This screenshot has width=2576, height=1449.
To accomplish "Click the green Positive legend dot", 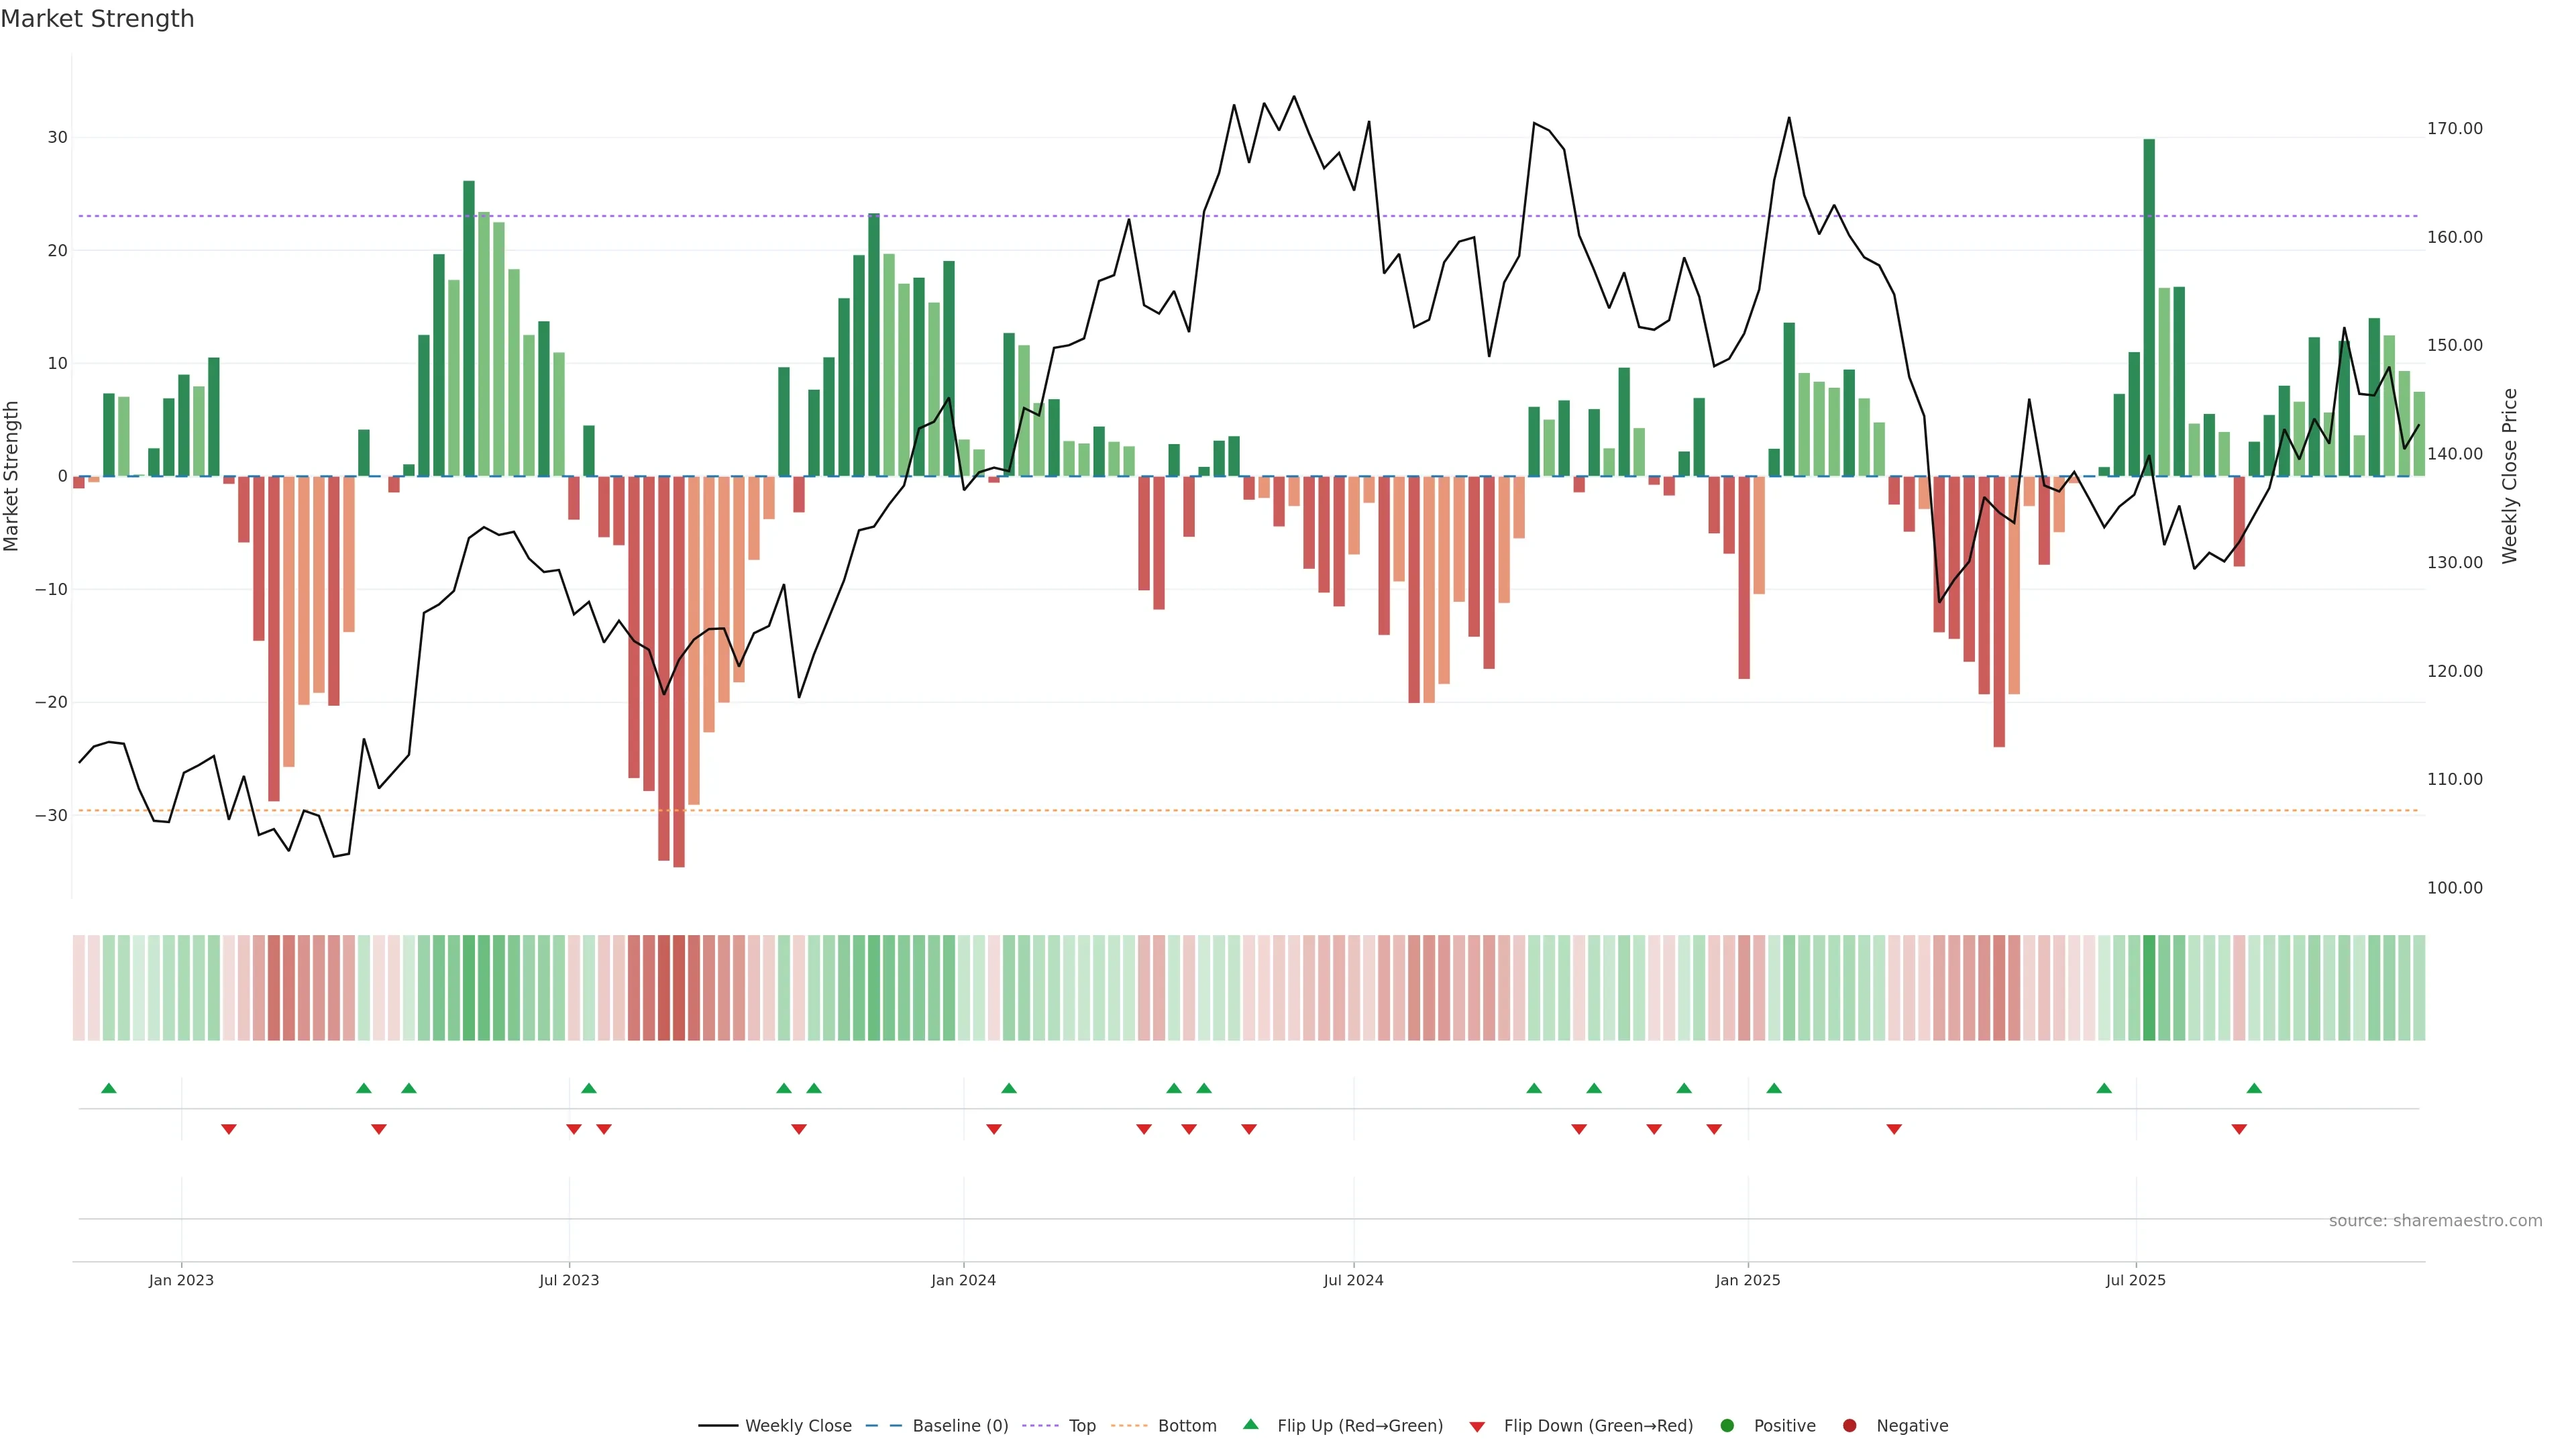I will (x=1727, y=1426).
